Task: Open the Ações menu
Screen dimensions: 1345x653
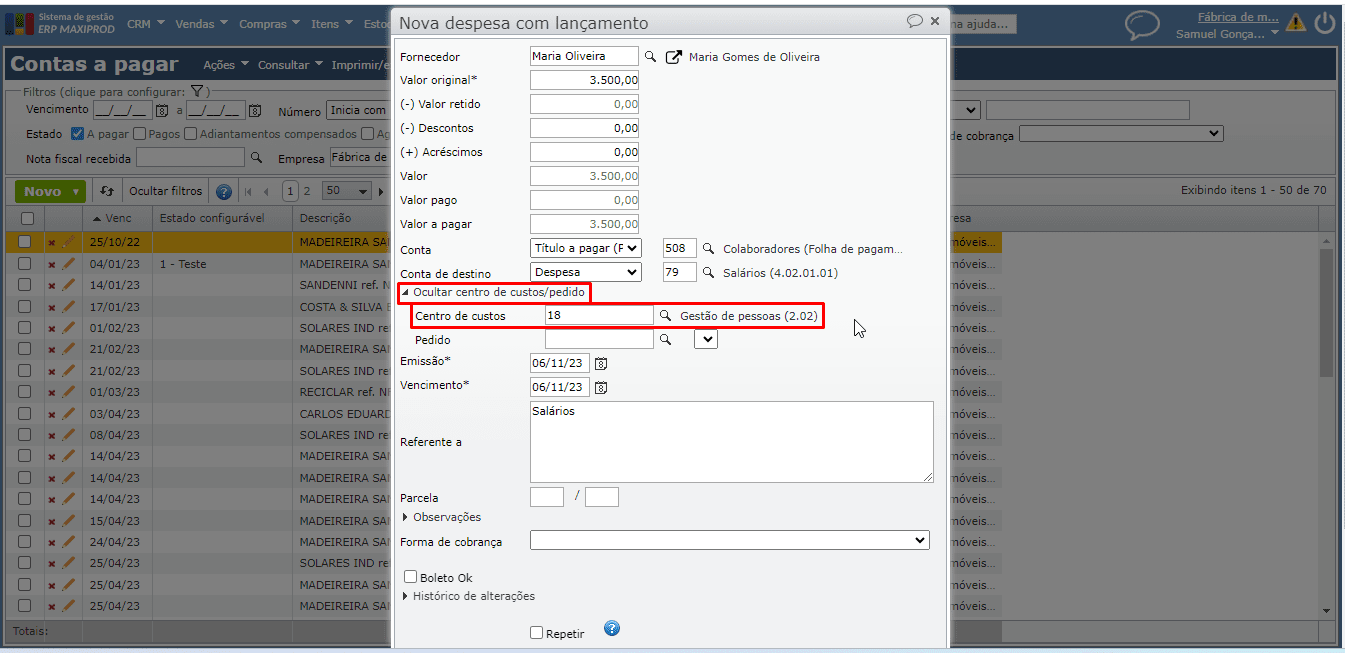Action: pos(225,65)
